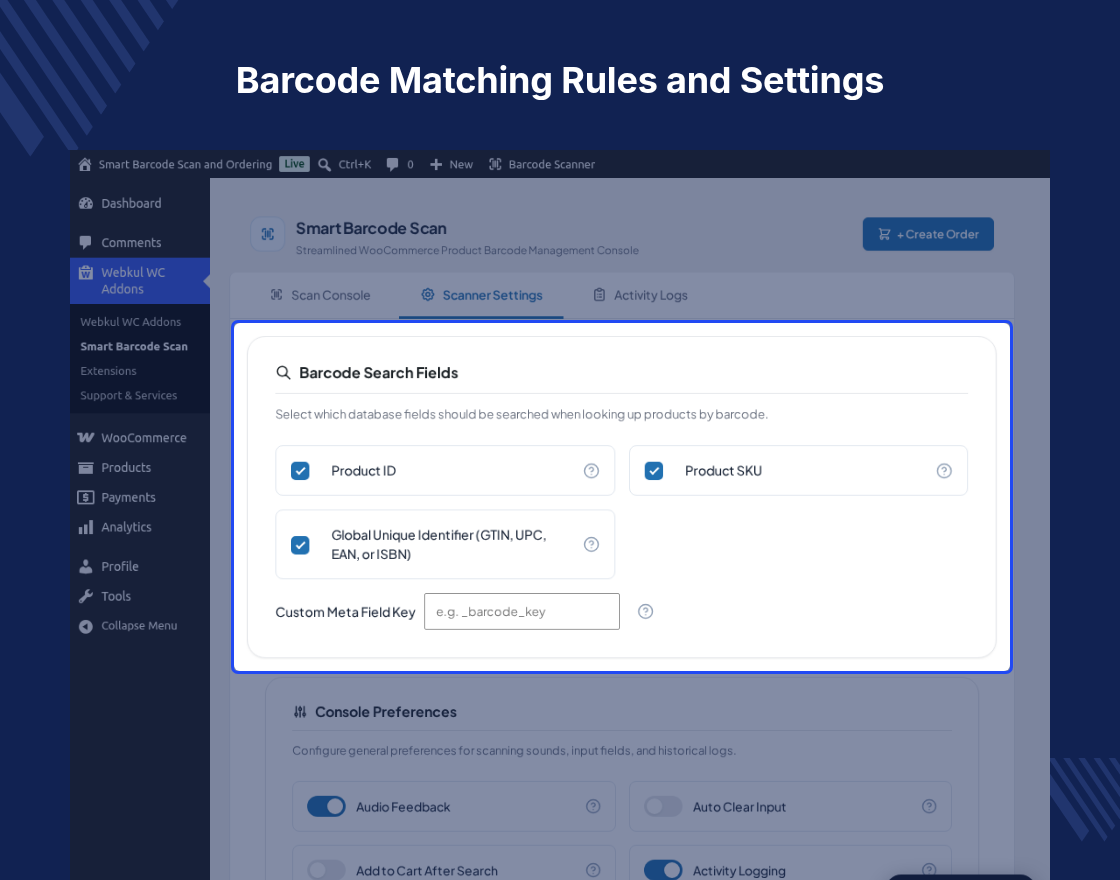Click the Analytics bar chart icon
This screenshot has width=1120, height=880.
click(86, 527)
